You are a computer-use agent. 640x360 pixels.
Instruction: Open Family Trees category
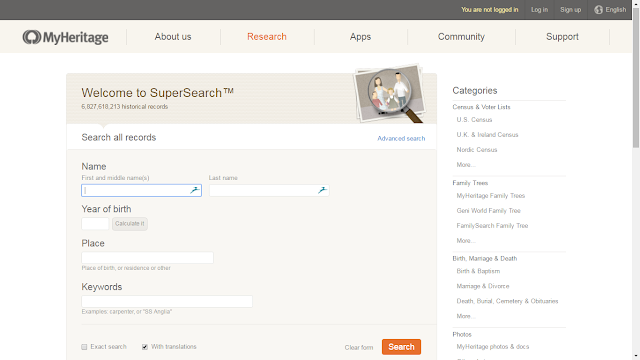coord(470,183)
